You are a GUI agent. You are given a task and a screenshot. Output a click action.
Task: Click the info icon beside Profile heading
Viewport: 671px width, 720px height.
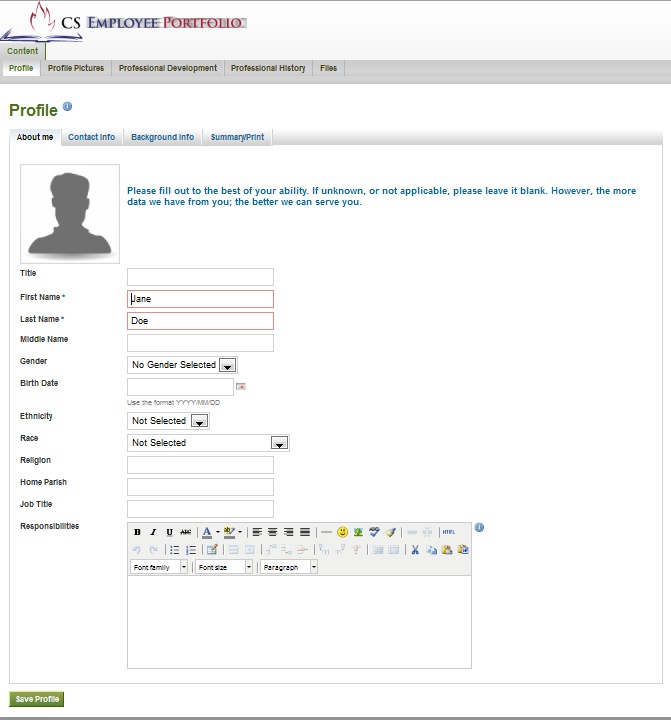[67, 106]
